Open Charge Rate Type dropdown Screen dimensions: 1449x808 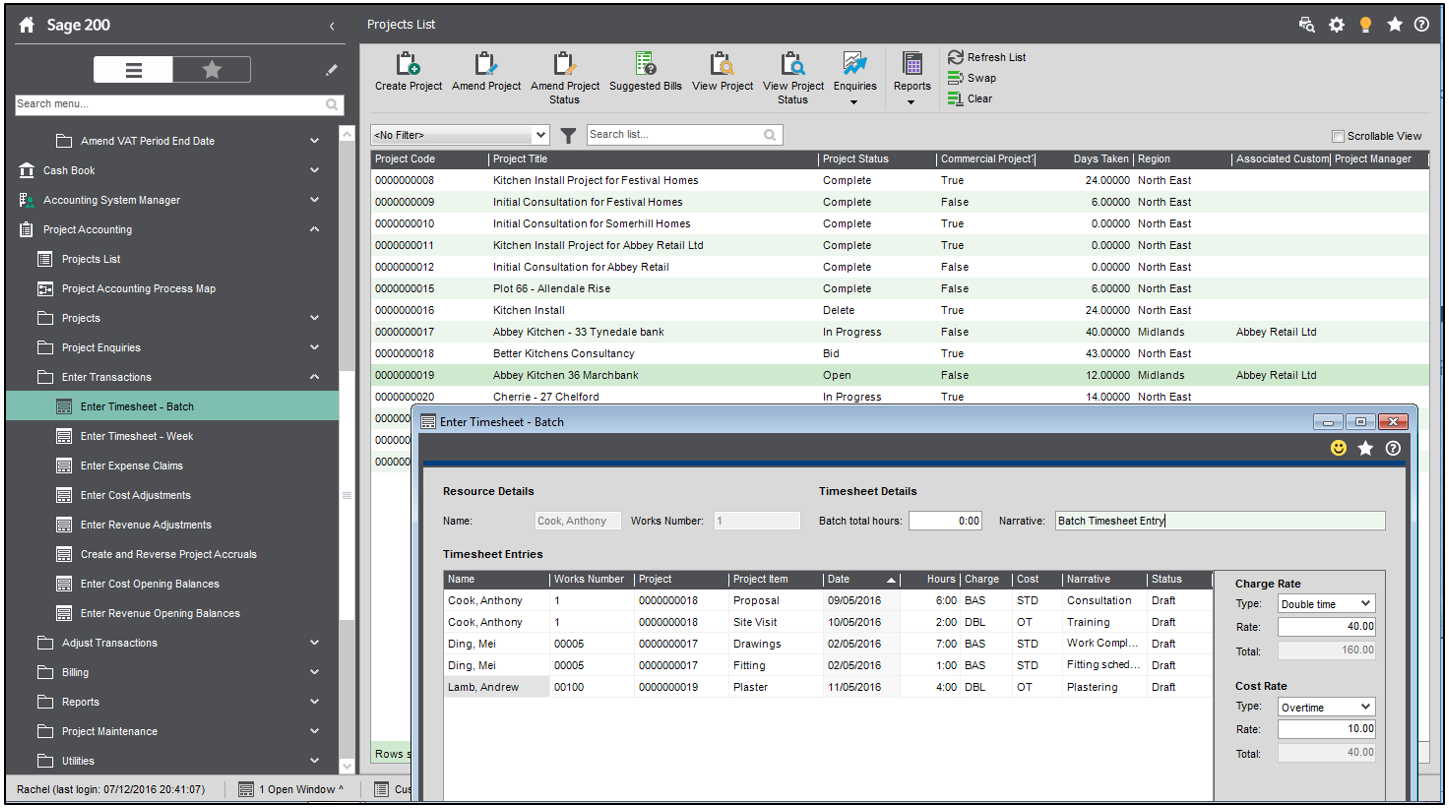tap(1326, 604)
